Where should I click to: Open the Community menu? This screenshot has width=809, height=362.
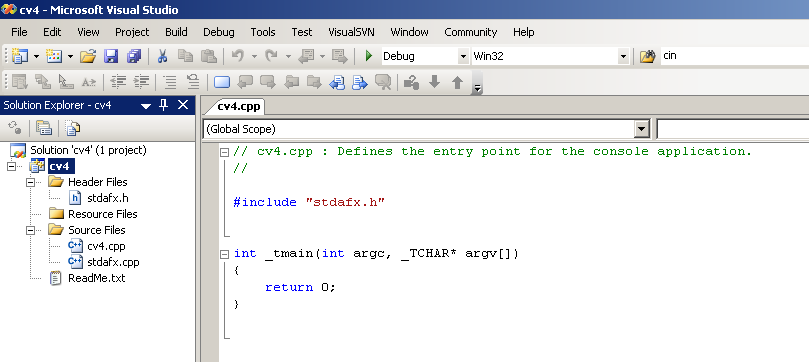(471, 32)
